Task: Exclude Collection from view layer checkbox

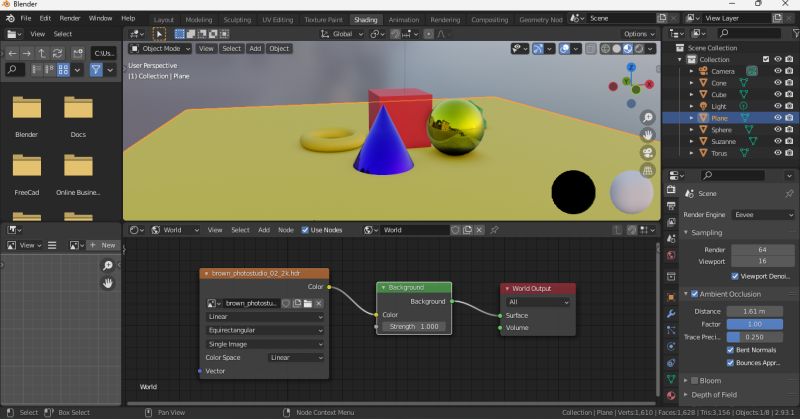Action: (766, 59)
